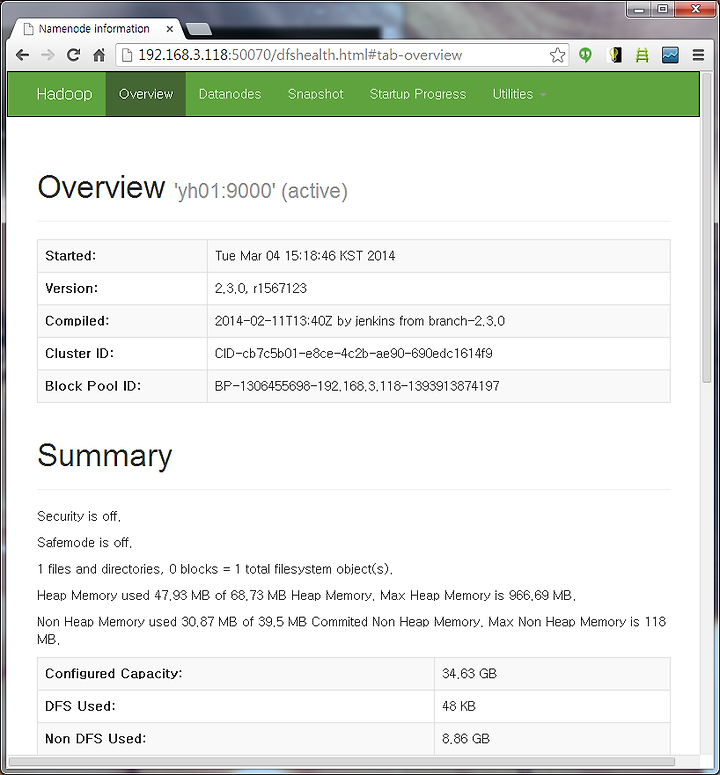Click the Non Heap Memory used line

(x=351, y=630)
